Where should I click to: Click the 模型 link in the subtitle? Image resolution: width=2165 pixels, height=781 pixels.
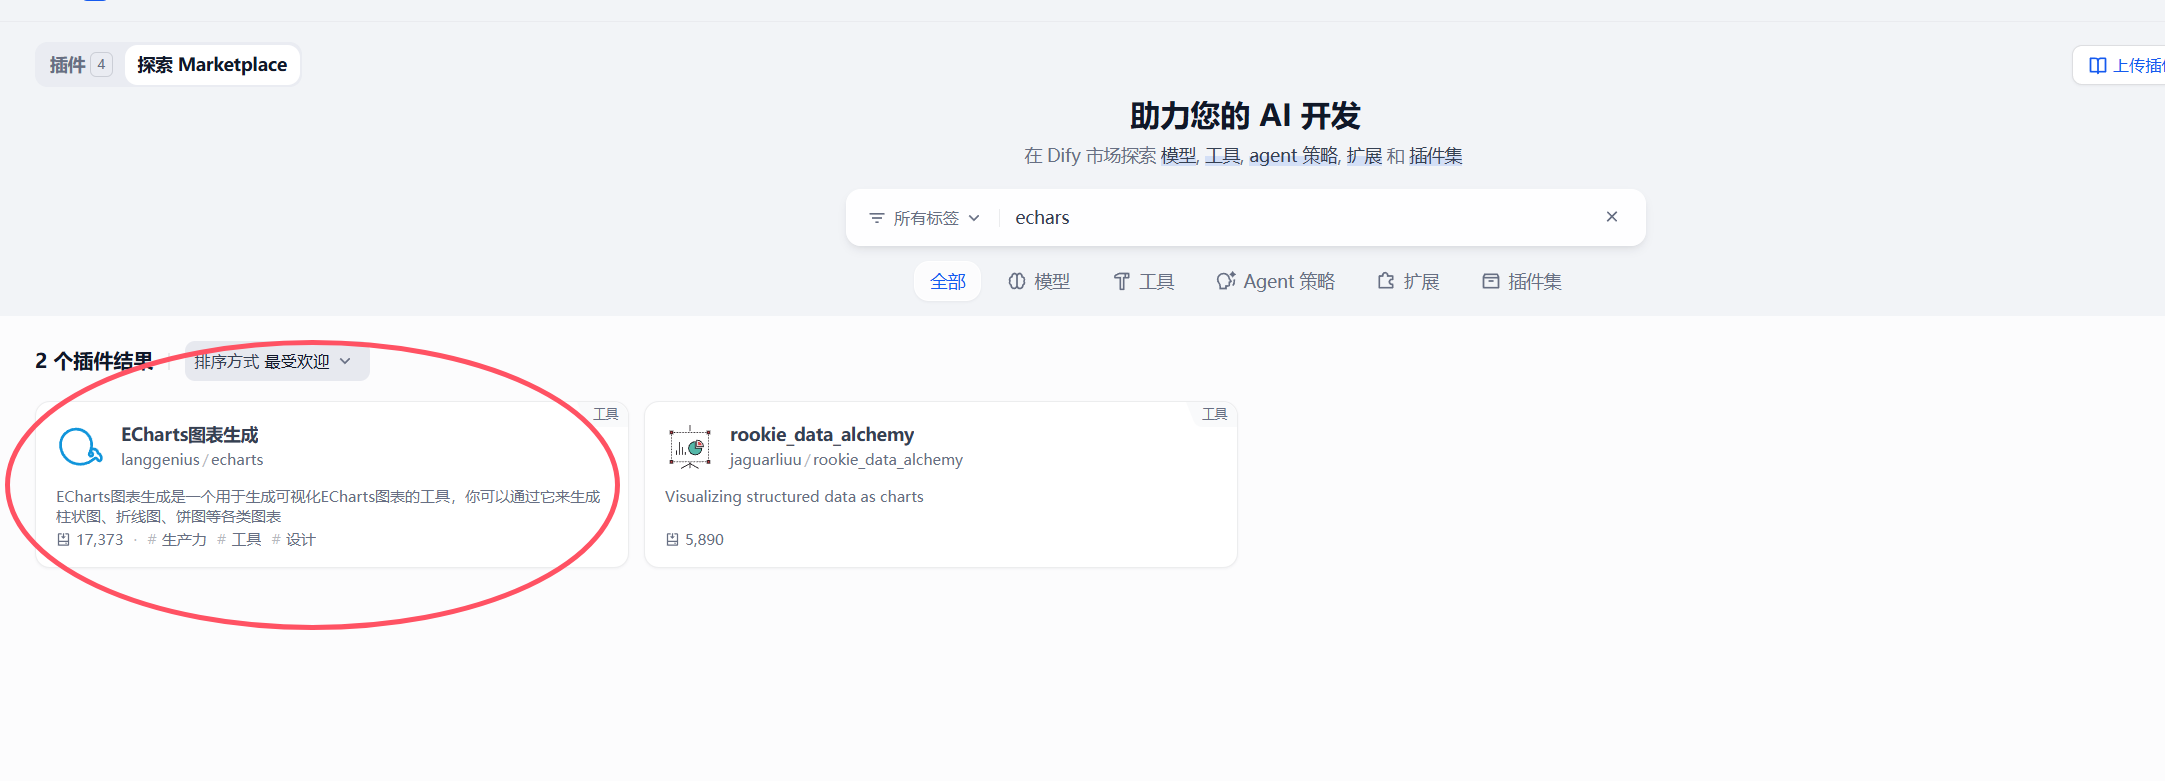point(1178,156)
